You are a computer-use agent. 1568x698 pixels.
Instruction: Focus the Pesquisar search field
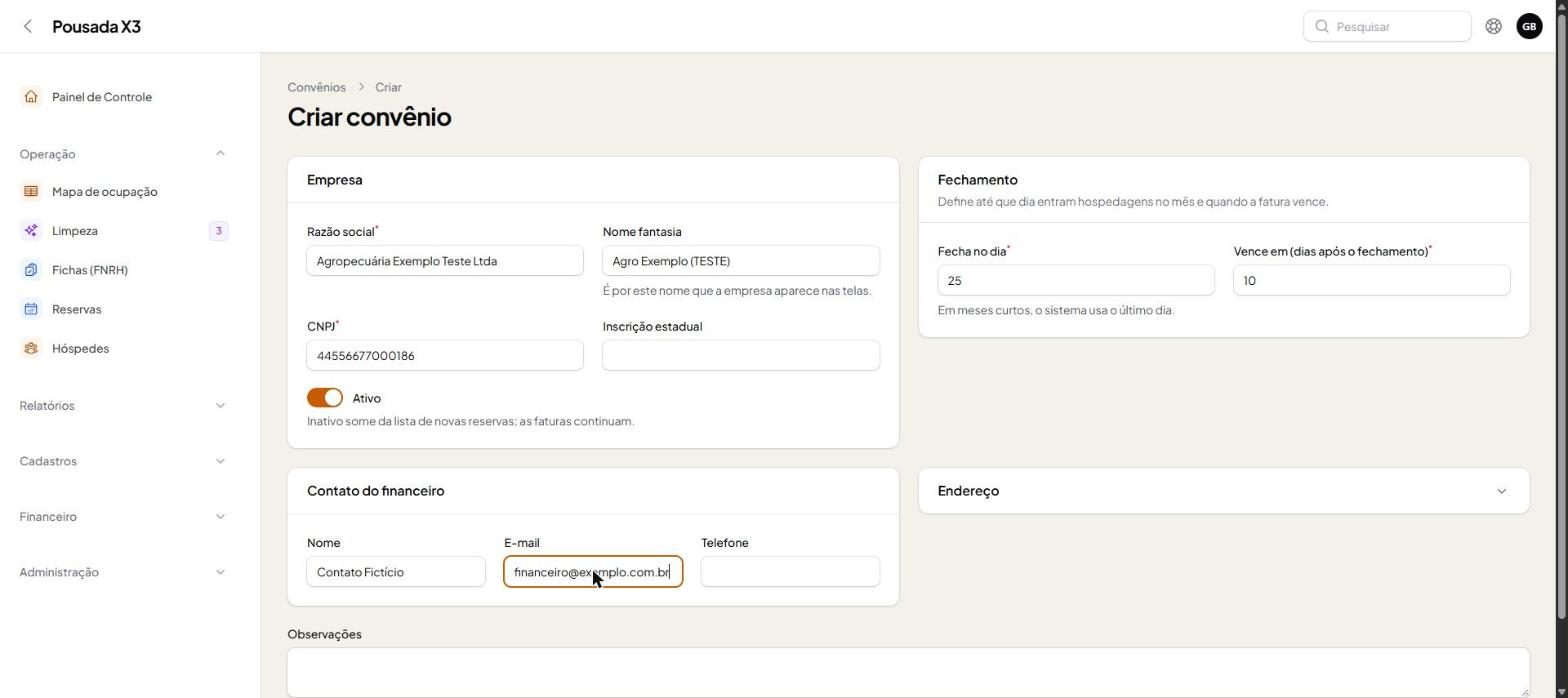(x=1387, y=27)
